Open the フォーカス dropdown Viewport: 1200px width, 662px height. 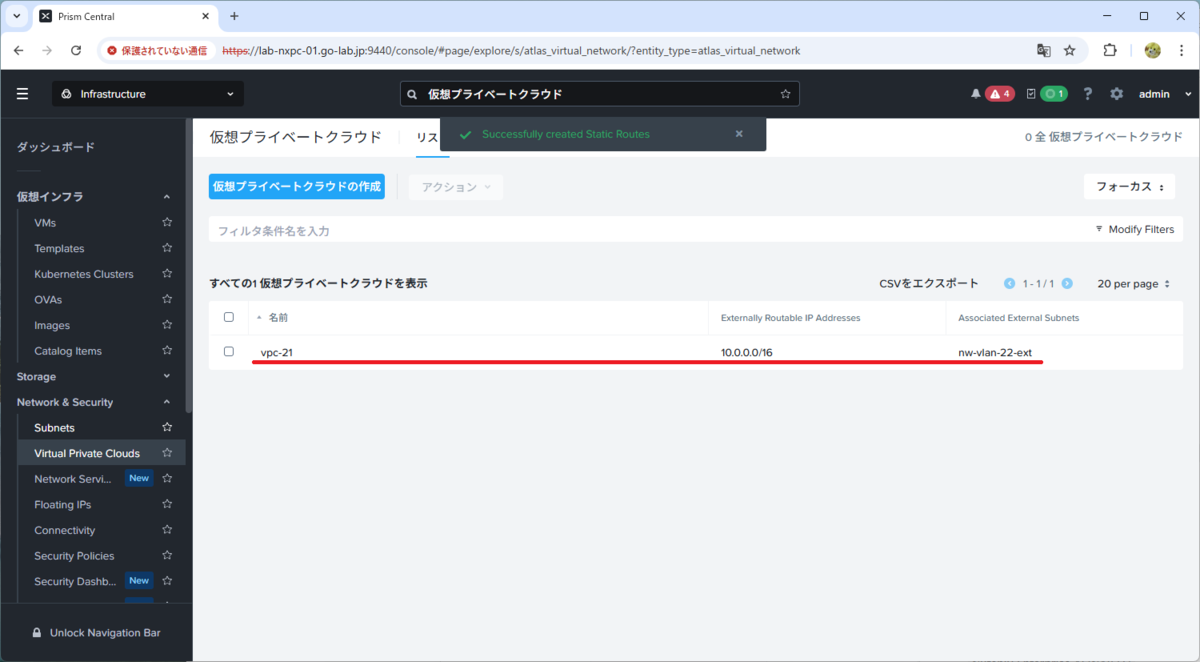click(x=1129, y=187)
